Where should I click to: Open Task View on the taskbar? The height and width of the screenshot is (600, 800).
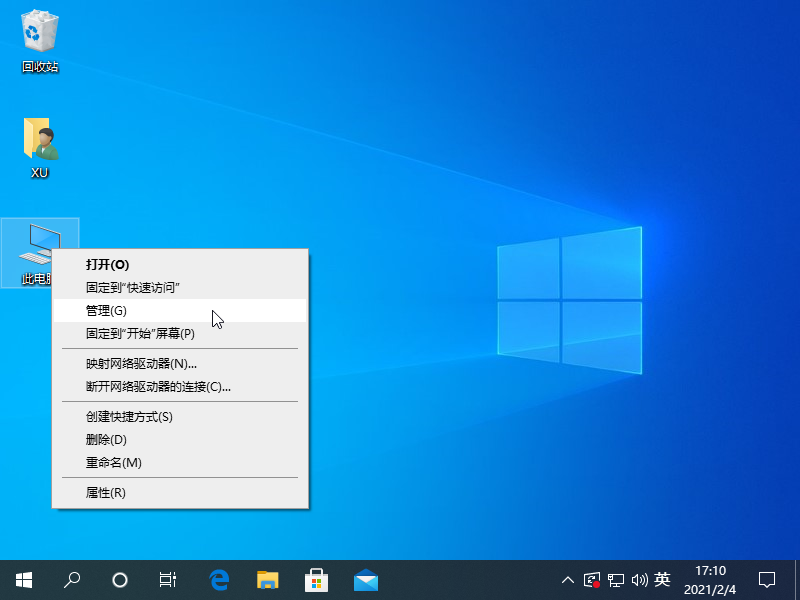[x=168, y=579]
